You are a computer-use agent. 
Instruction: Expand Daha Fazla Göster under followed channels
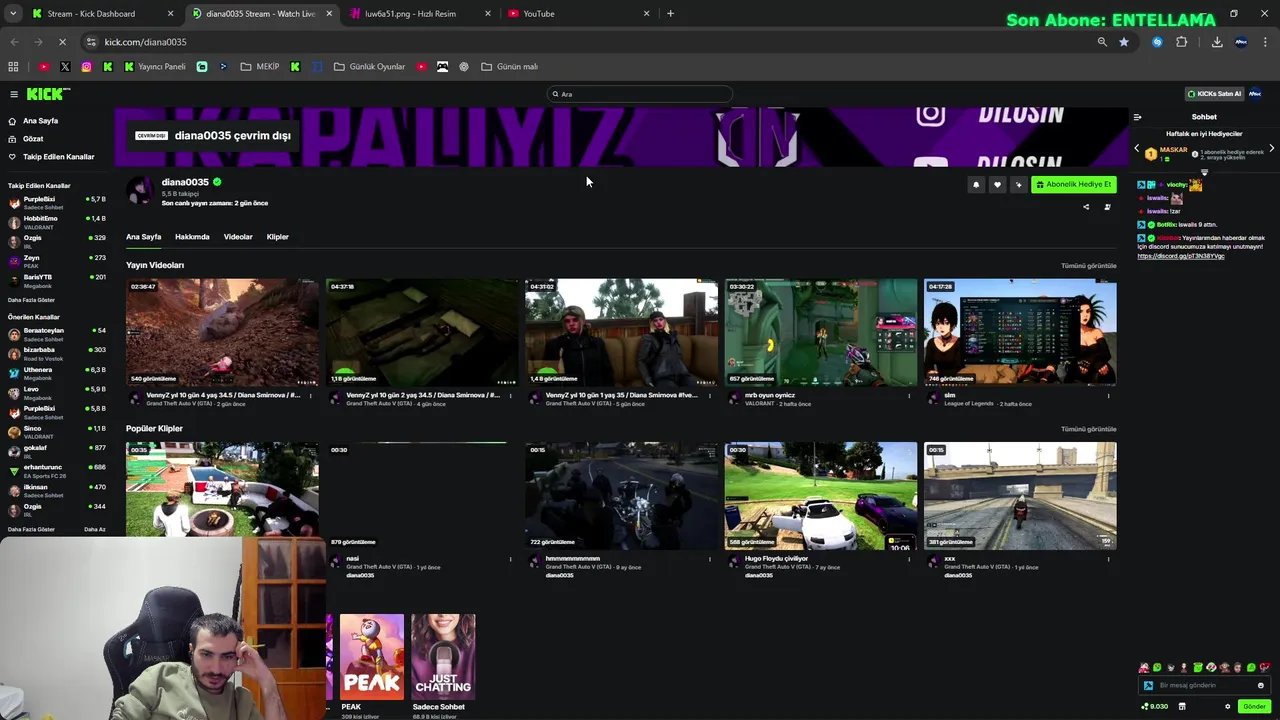click(x=31, y=300)
